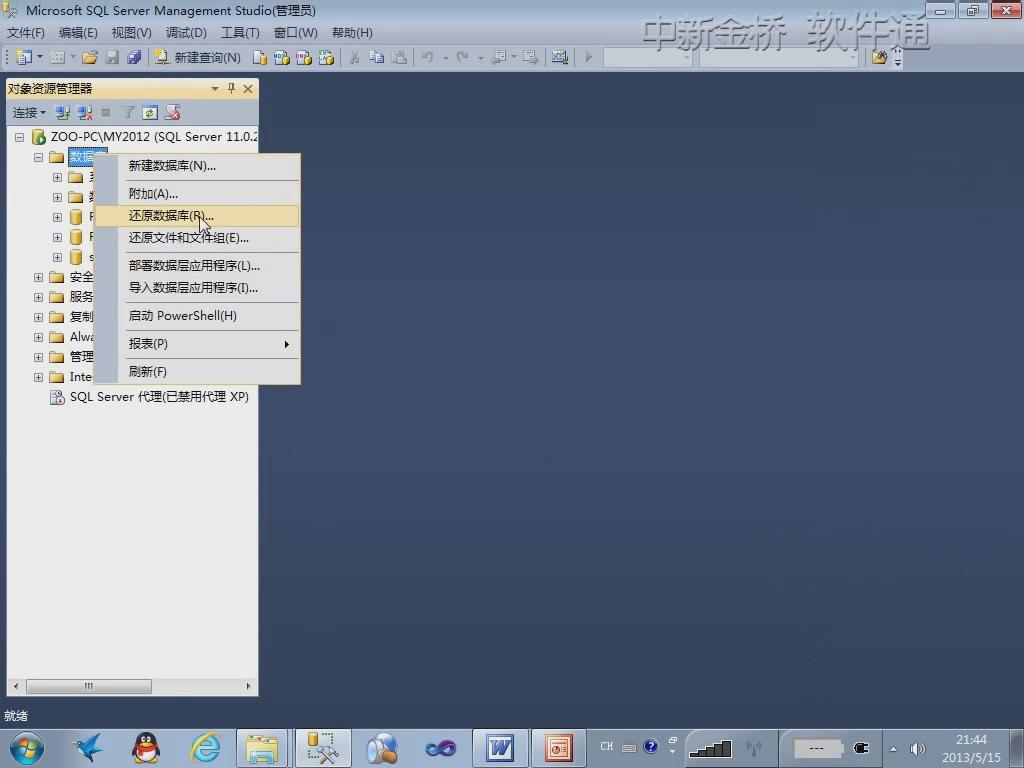This screenshot has width=1024, height=768.
Task: Open QQ penguin in taskbar
Action: (x=146, y=748)
